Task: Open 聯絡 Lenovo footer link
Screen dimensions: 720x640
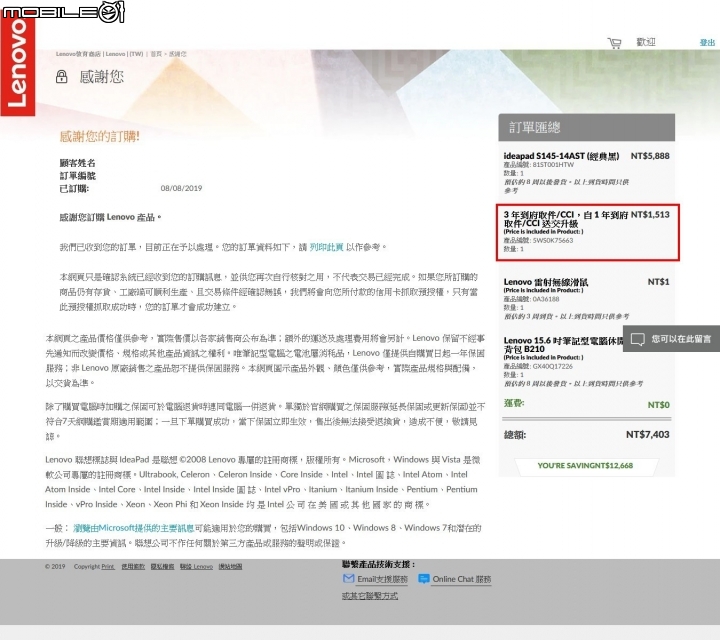Action: 196,567
